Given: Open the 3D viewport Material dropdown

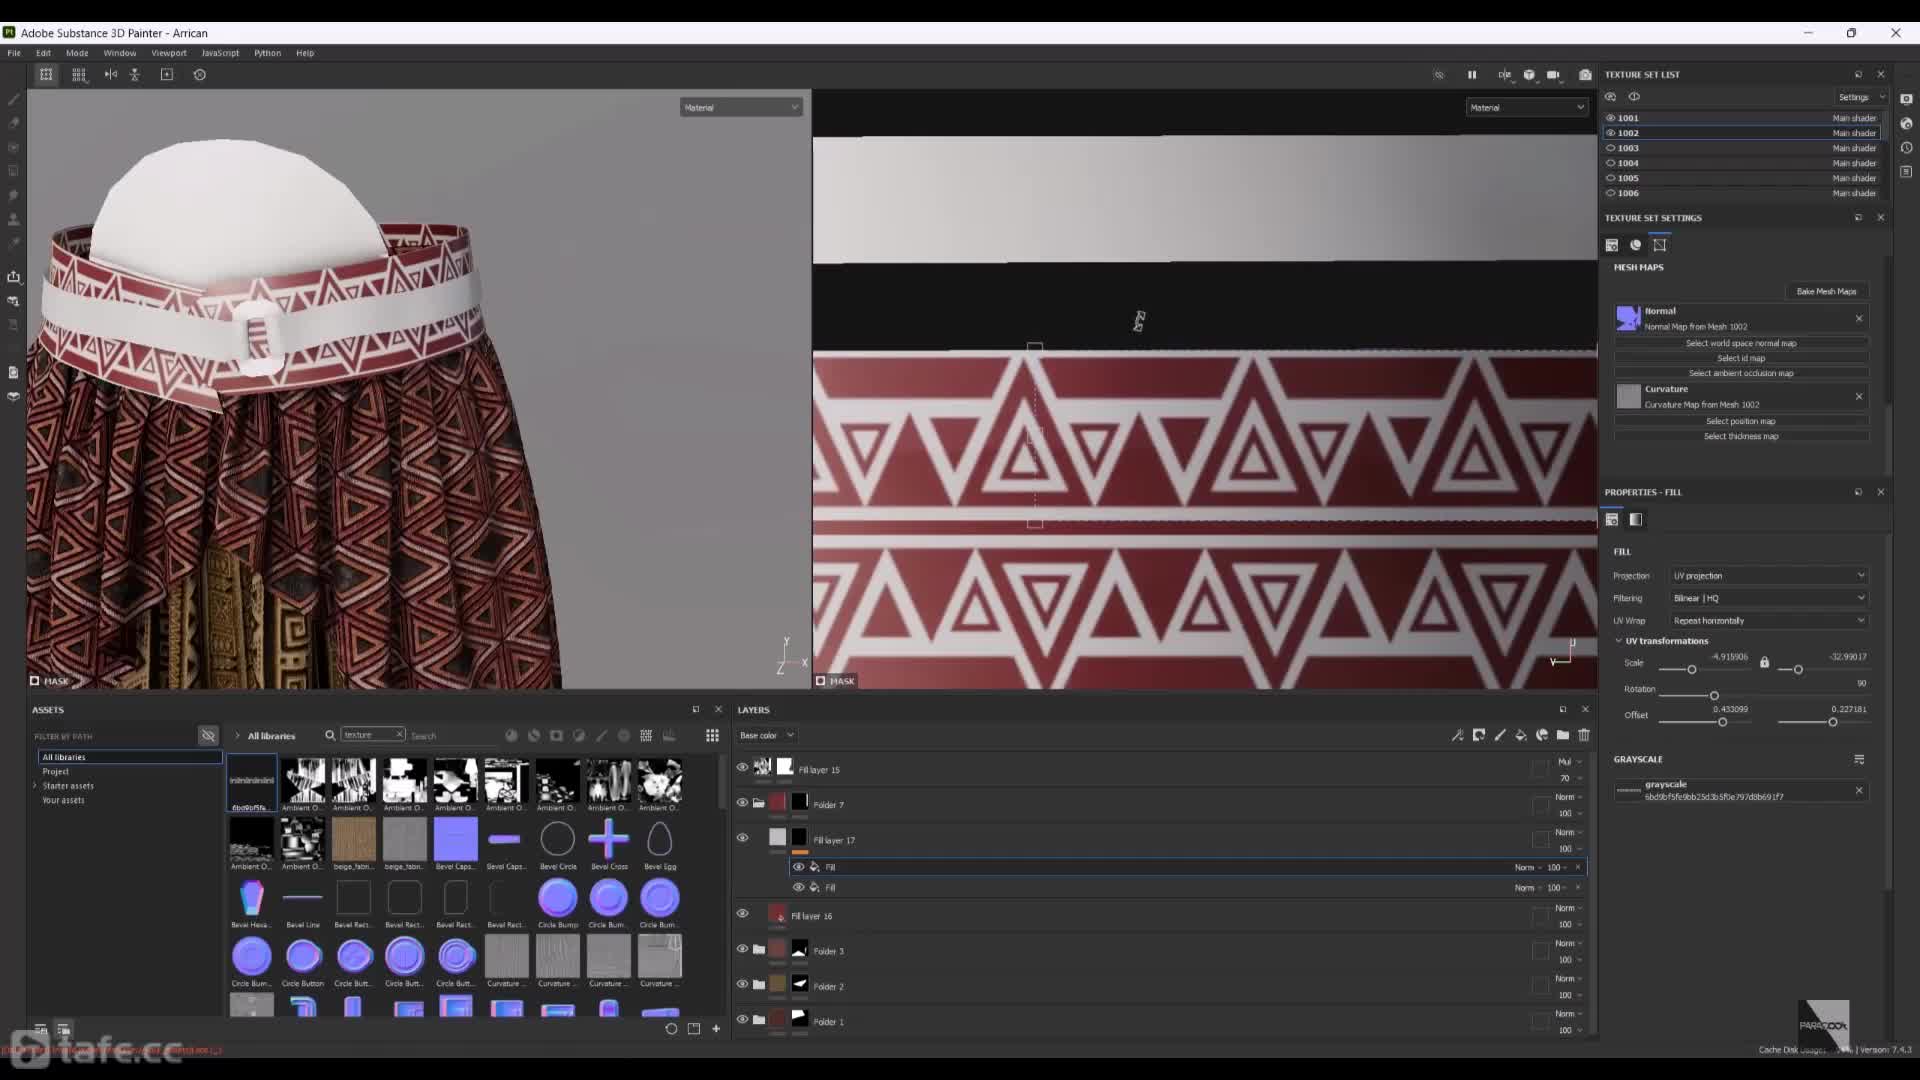Looking at the screenshot, I should [741, 107].
